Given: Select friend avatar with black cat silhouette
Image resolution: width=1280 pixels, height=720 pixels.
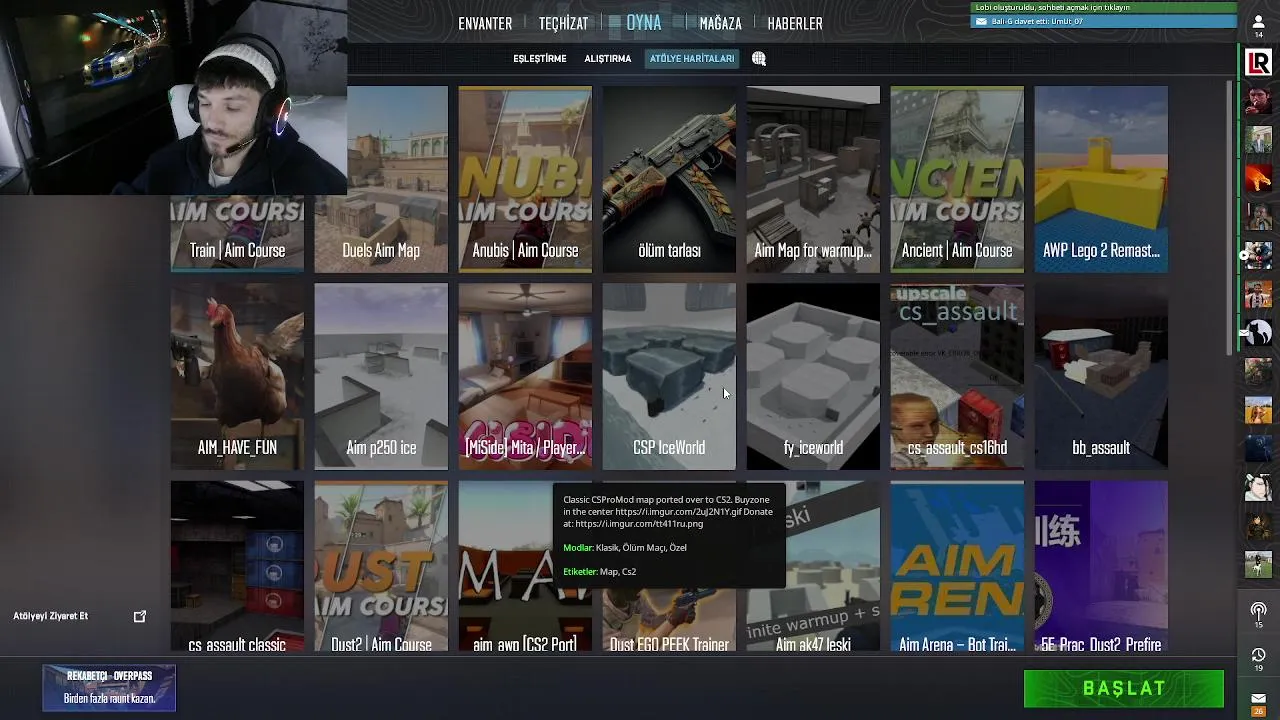Looking at the screenshot, I should [1258, 332].
